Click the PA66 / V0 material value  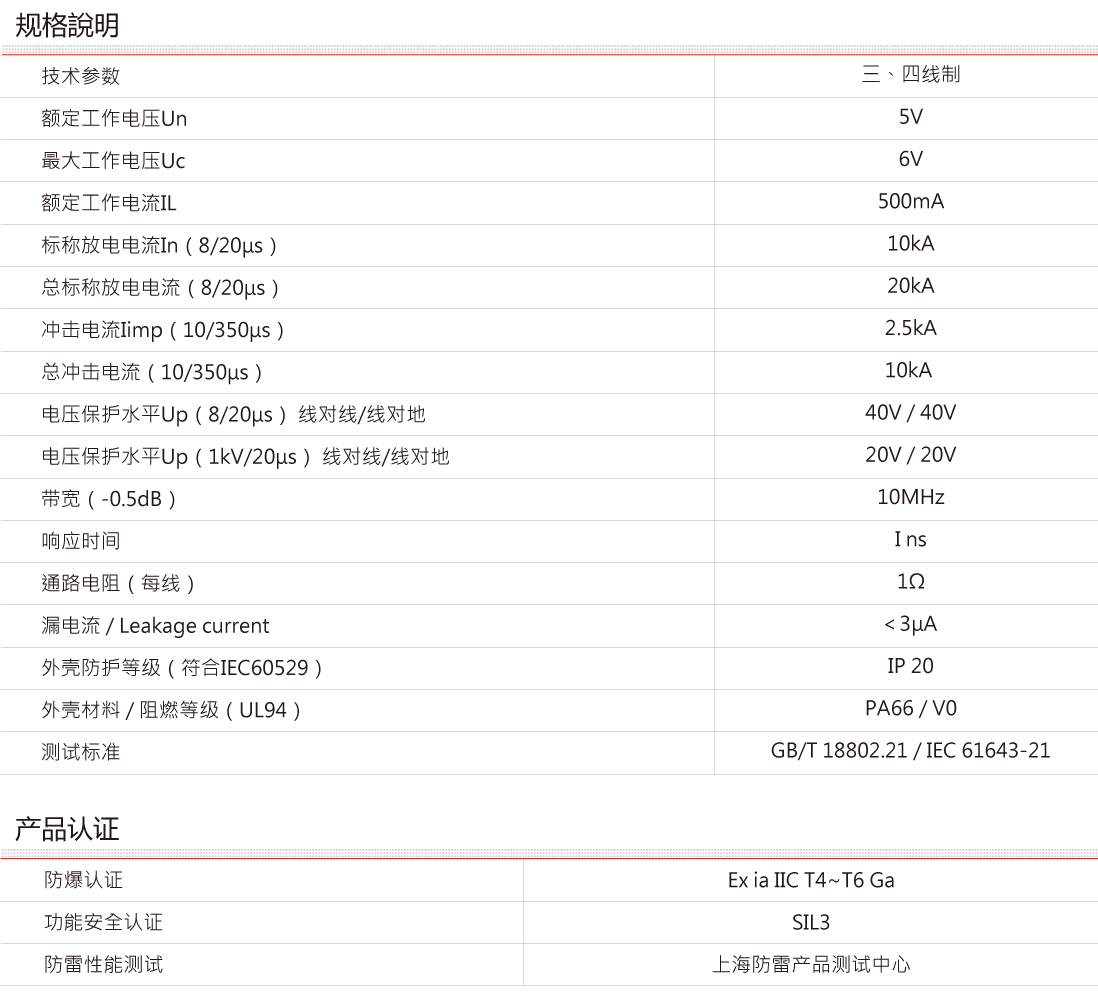(910, 708)
